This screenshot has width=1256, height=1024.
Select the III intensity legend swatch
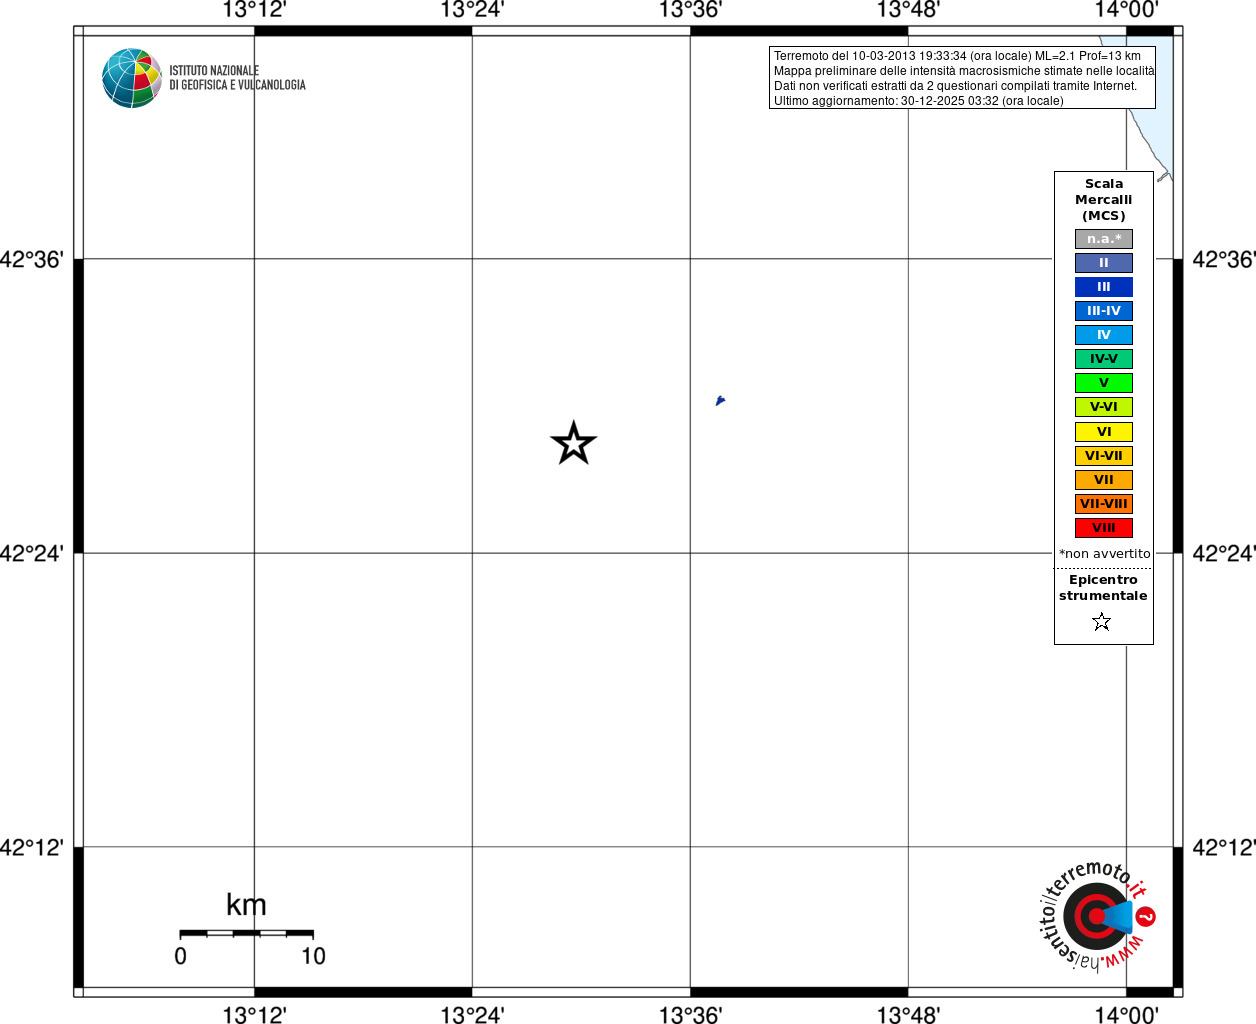click(1104, 287)
